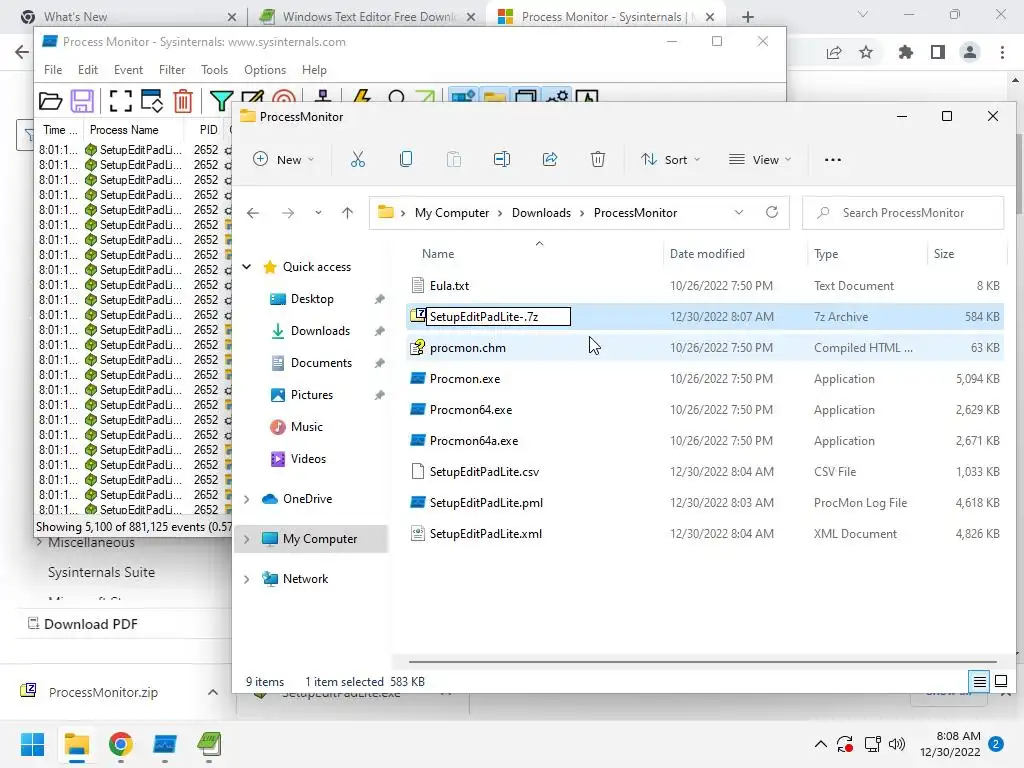Click Downloads in the address breadcrumb
Screen dimensions: 1024x768
tap(541, 213)
